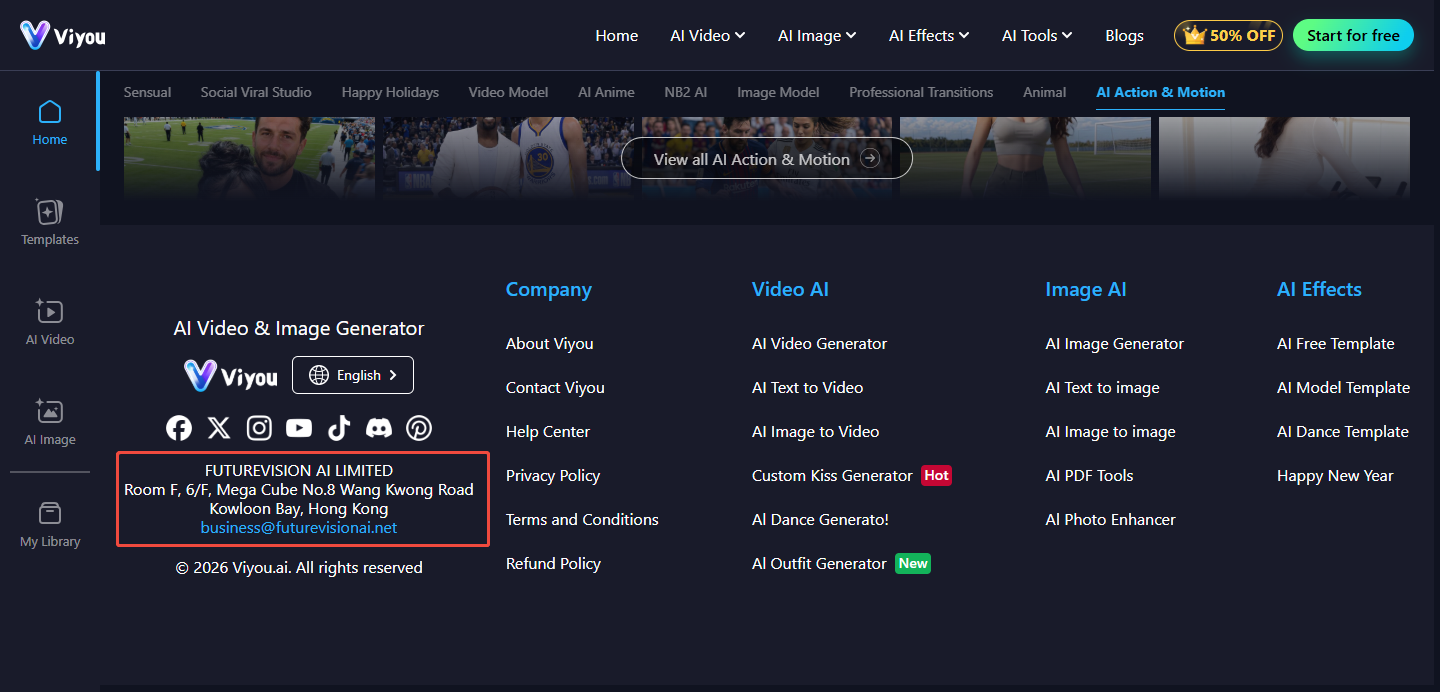Screen dimensions: 1440x692
Task: Click the 'FUTUREVISION AI LIMITED' text
Action: coord(299,470)
